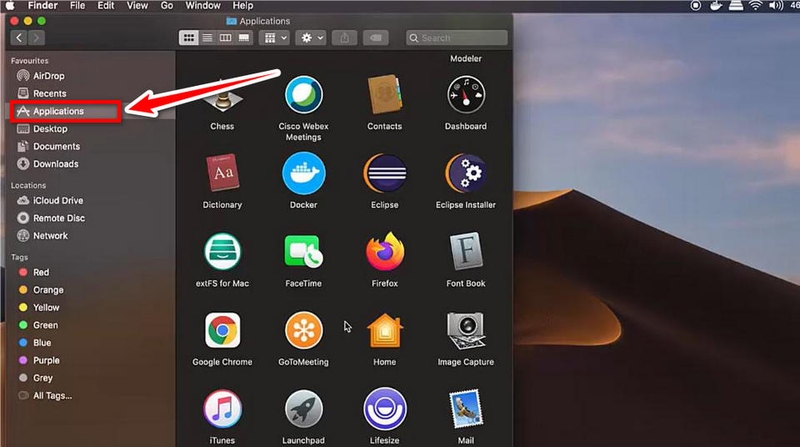Screen dimensions: 800x447
Task: Open Font Book
Action: (x=466, y=252)
